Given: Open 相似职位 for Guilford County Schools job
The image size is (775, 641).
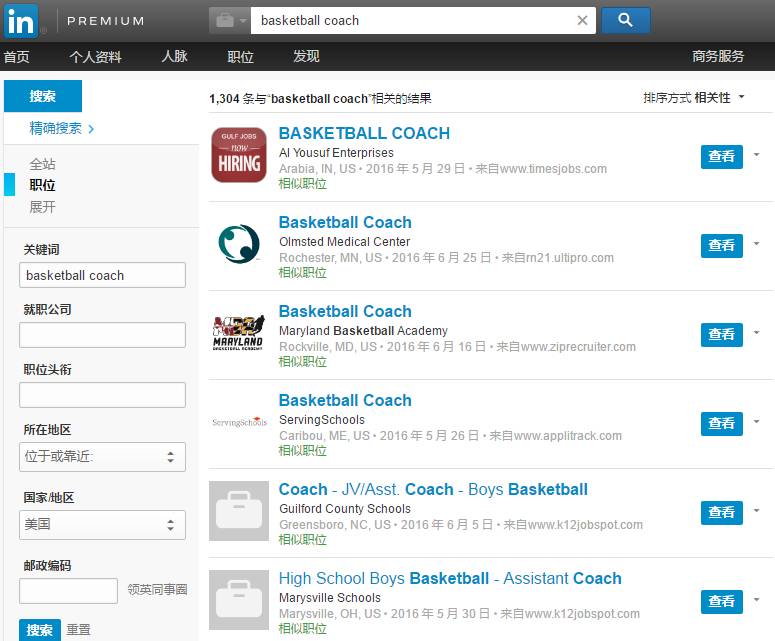Looking at the screenshot, I should click(302, 540).
